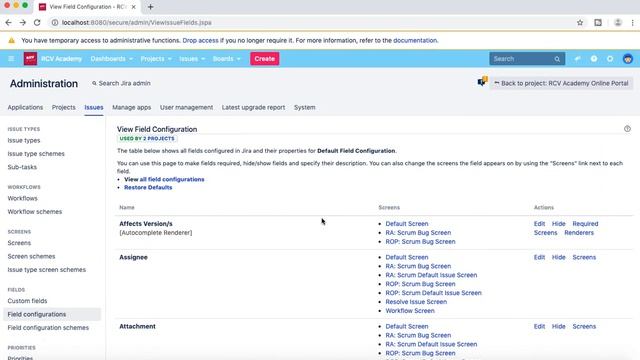
Task: Click Back to project RCV Academy Online Portal
Action: coord(561,83)
